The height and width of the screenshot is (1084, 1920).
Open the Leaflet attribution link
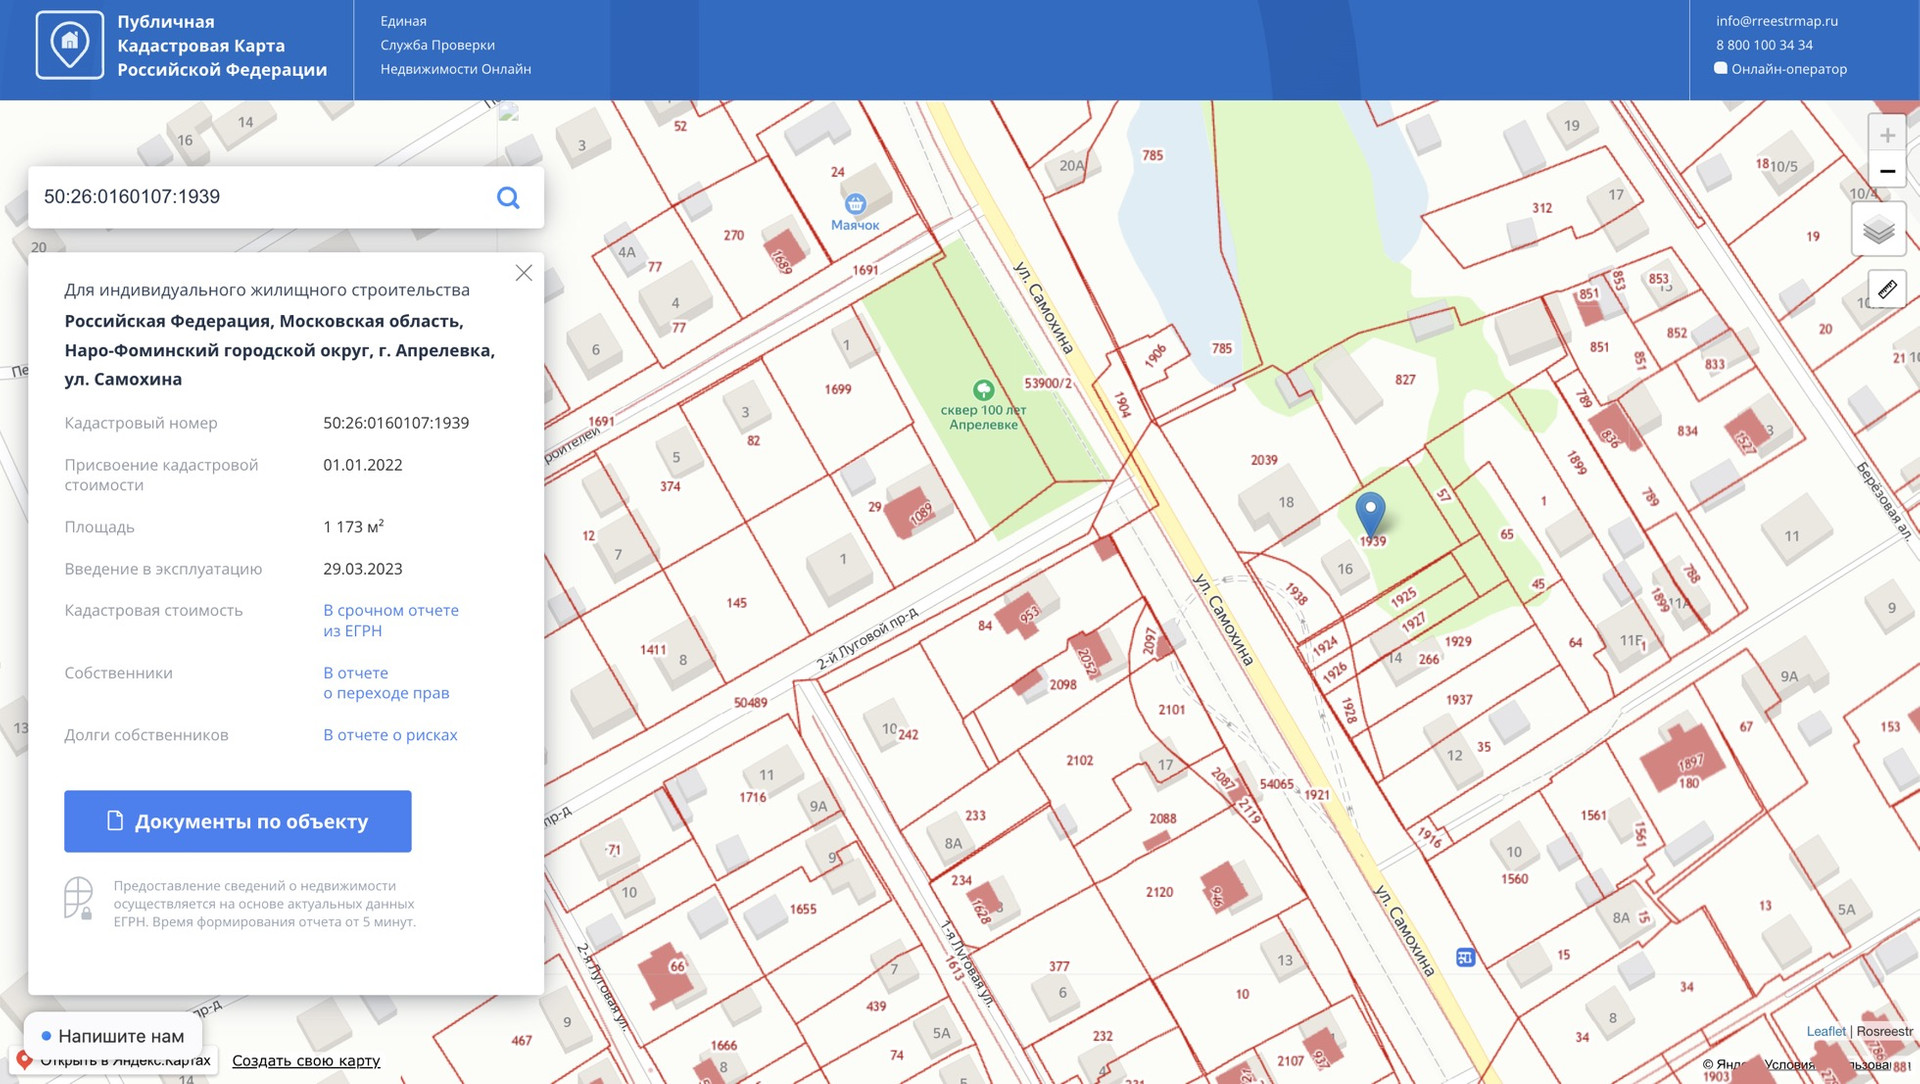coord(1825,1031)
